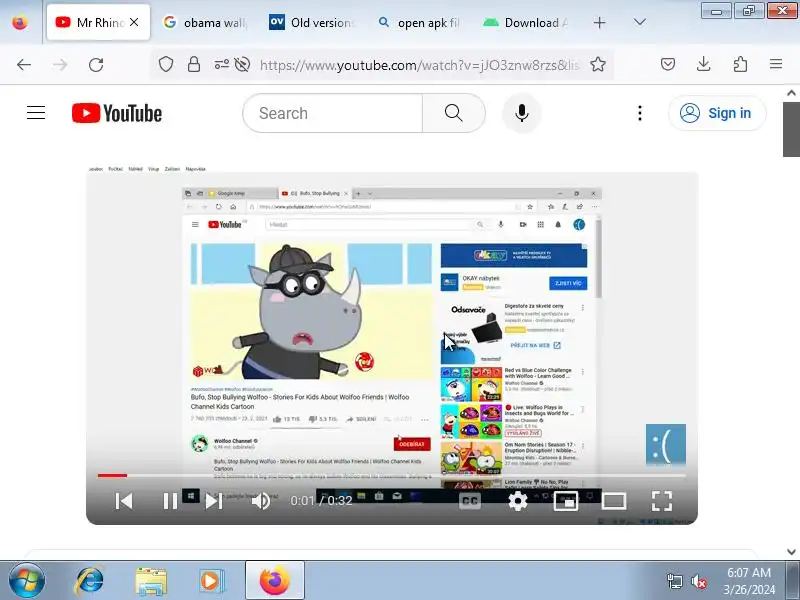This screenshot has height=600, width=800.
Task: Click the Firefox View icon
Action: tap(20, 22)
